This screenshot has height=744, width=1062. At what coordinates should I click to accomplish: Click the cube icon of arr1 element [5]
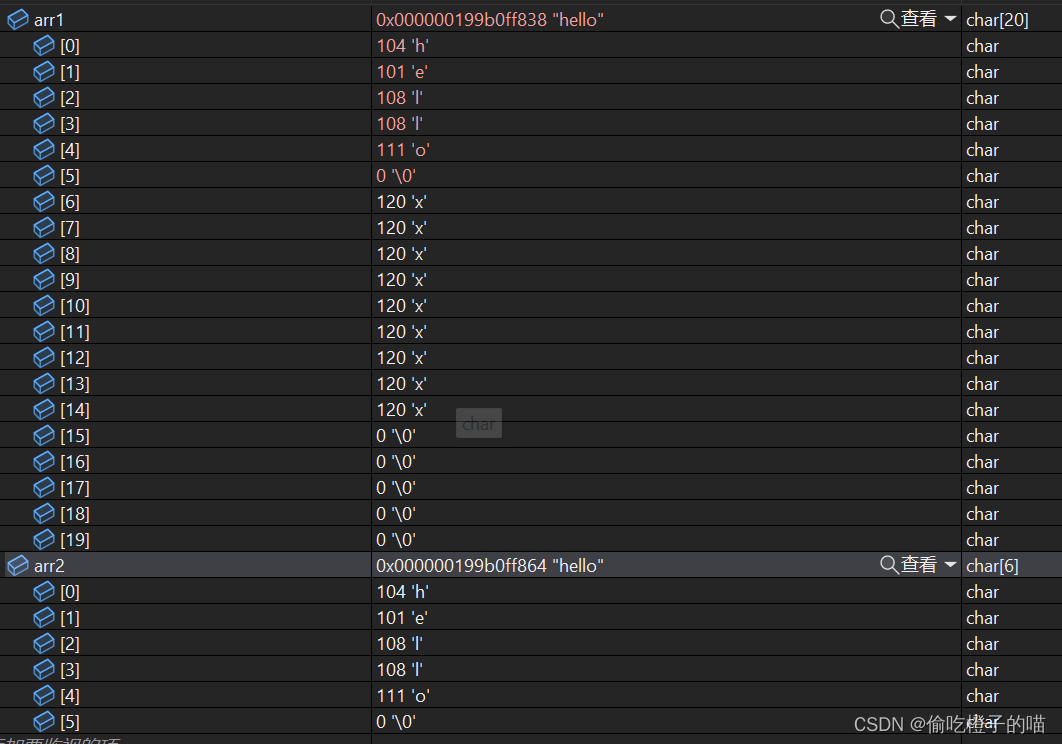(x=44, y=176)
